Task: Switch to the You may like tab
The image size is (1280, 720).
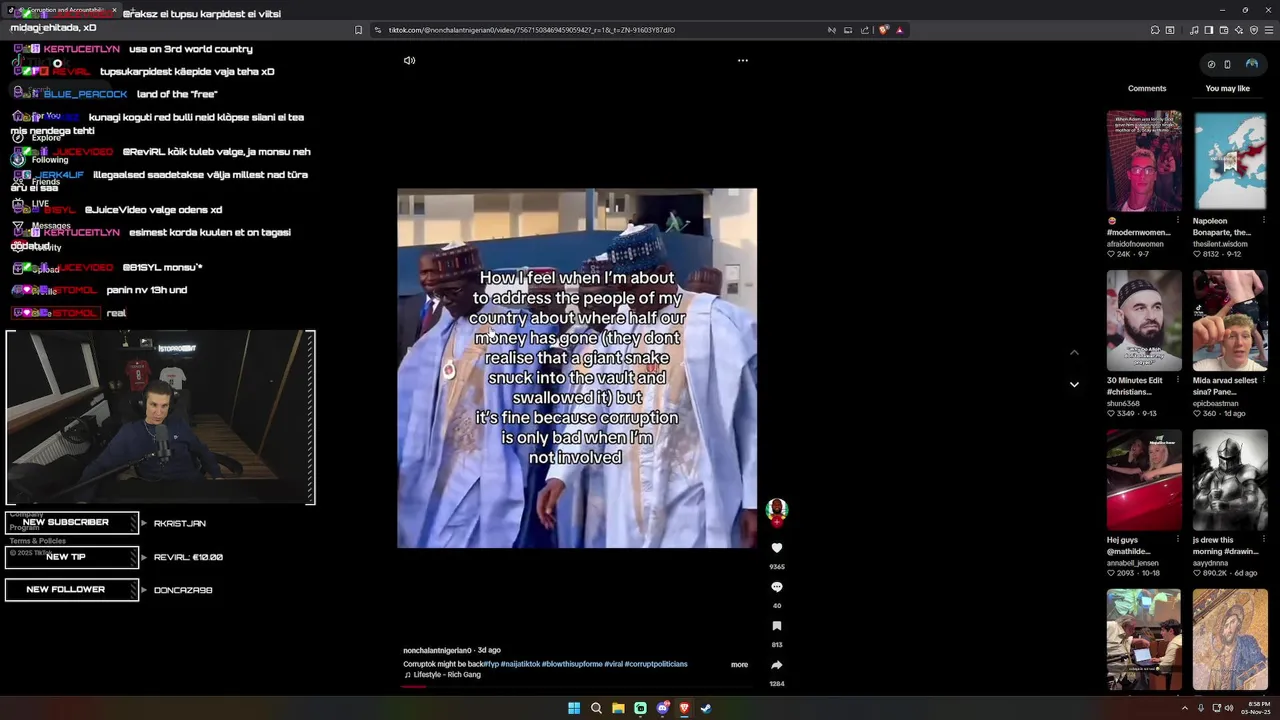Action: pos(1227,88)
